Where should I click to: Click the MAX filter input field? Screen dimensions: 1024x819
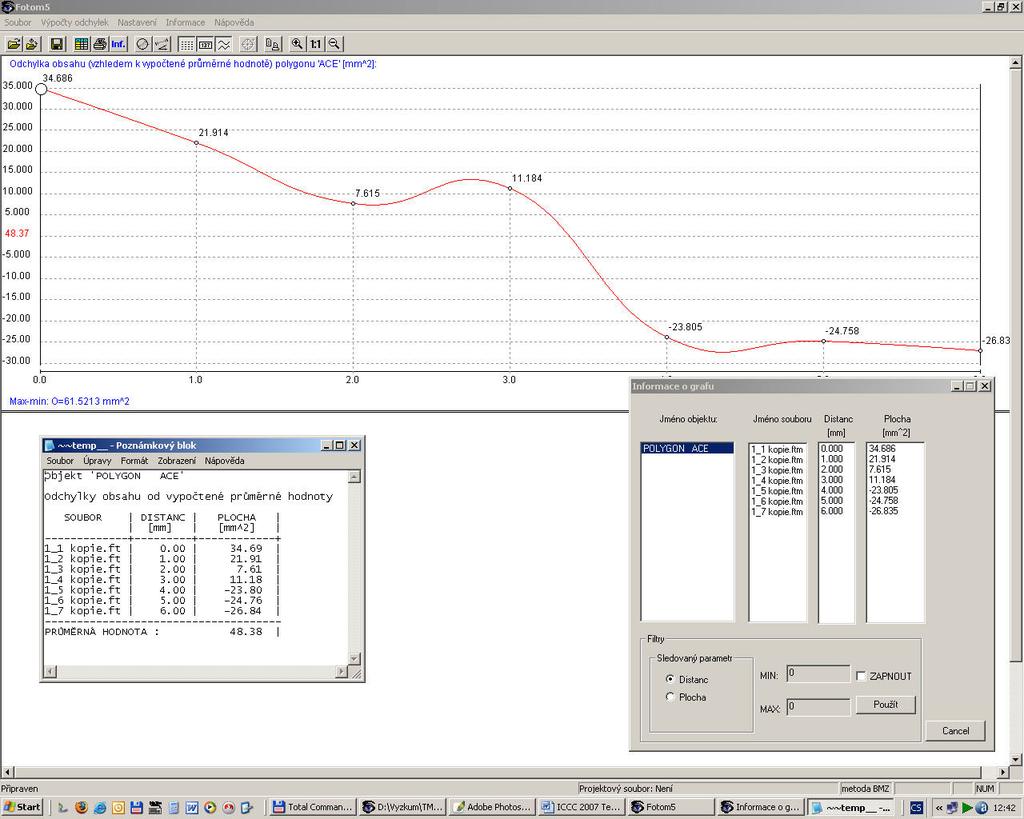[818, 707]
